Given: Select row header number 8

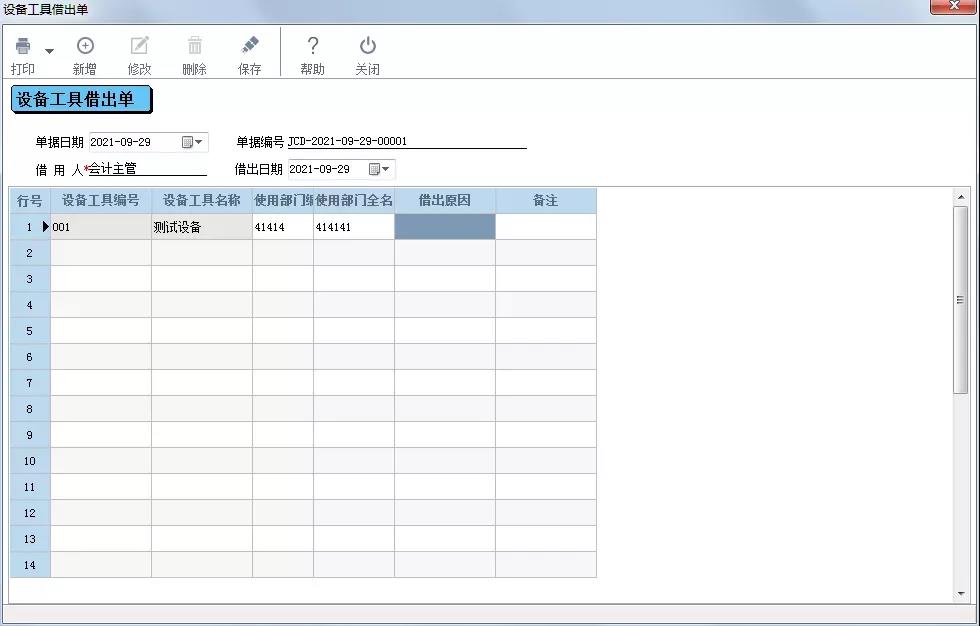Looking at the screenshot, I should (29, 409).
